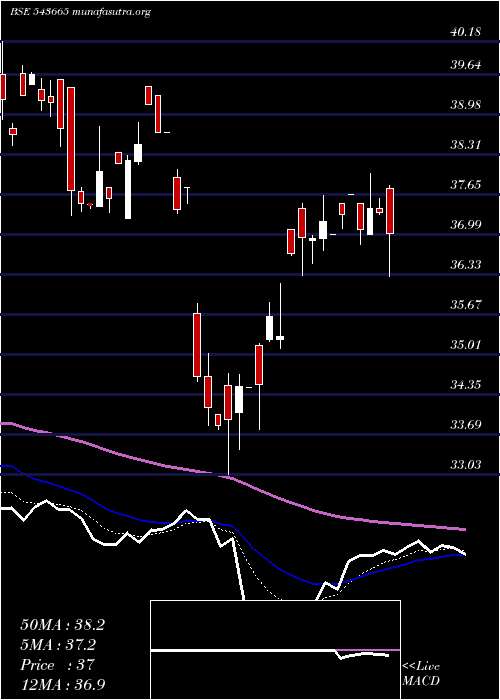Click the BSE 543665 munafasutra.org header text

[80, 12]
